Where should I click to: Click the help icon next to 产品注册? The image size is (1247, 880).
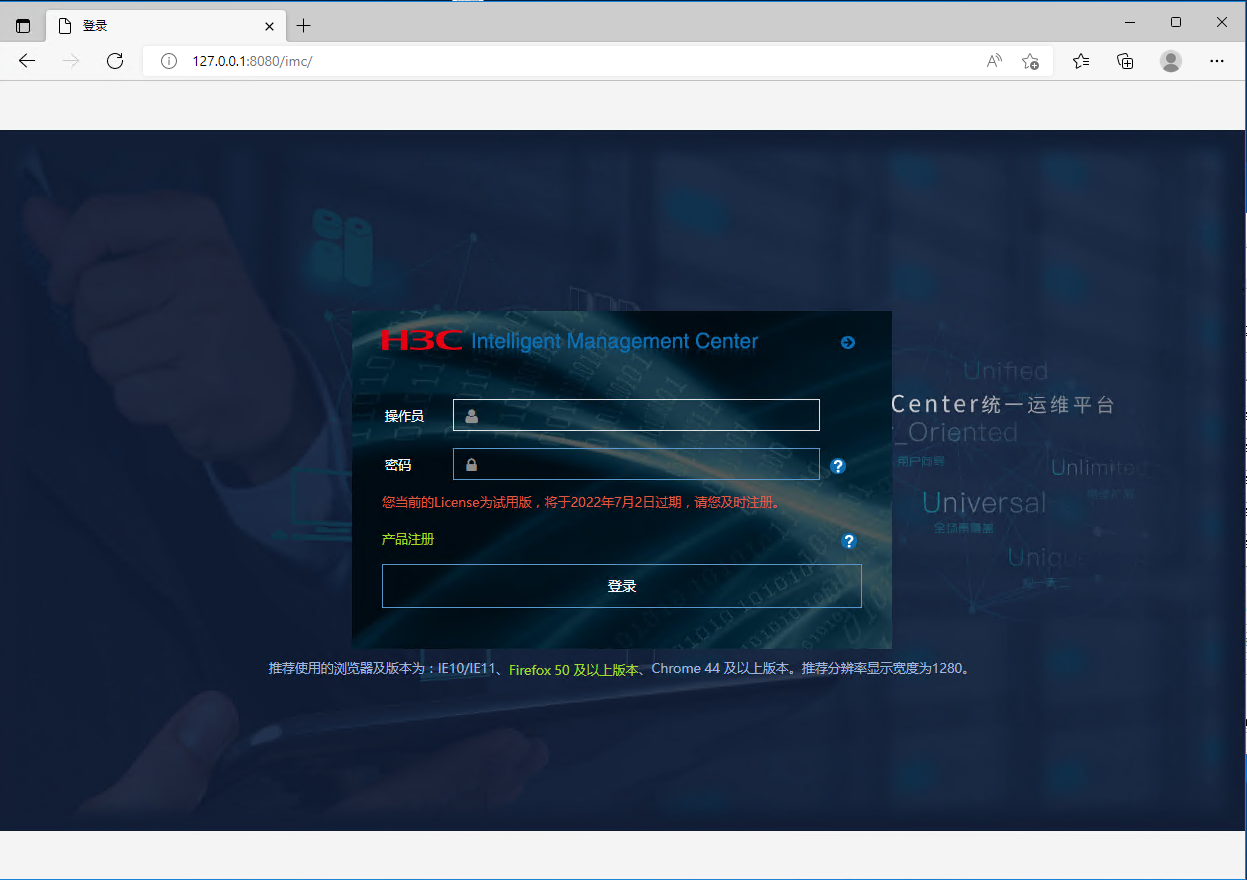(849, 541)
